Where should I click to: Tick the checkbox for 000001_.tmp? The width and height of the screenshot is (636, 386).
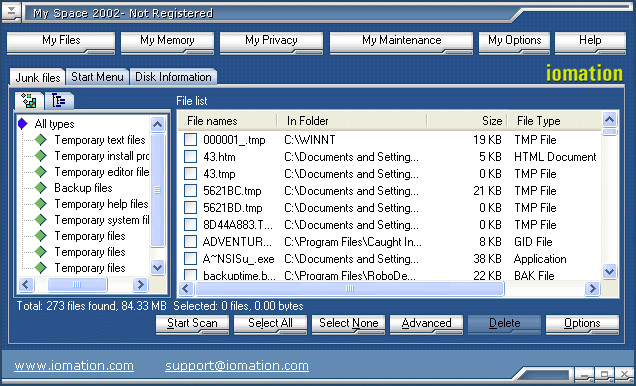190,139
